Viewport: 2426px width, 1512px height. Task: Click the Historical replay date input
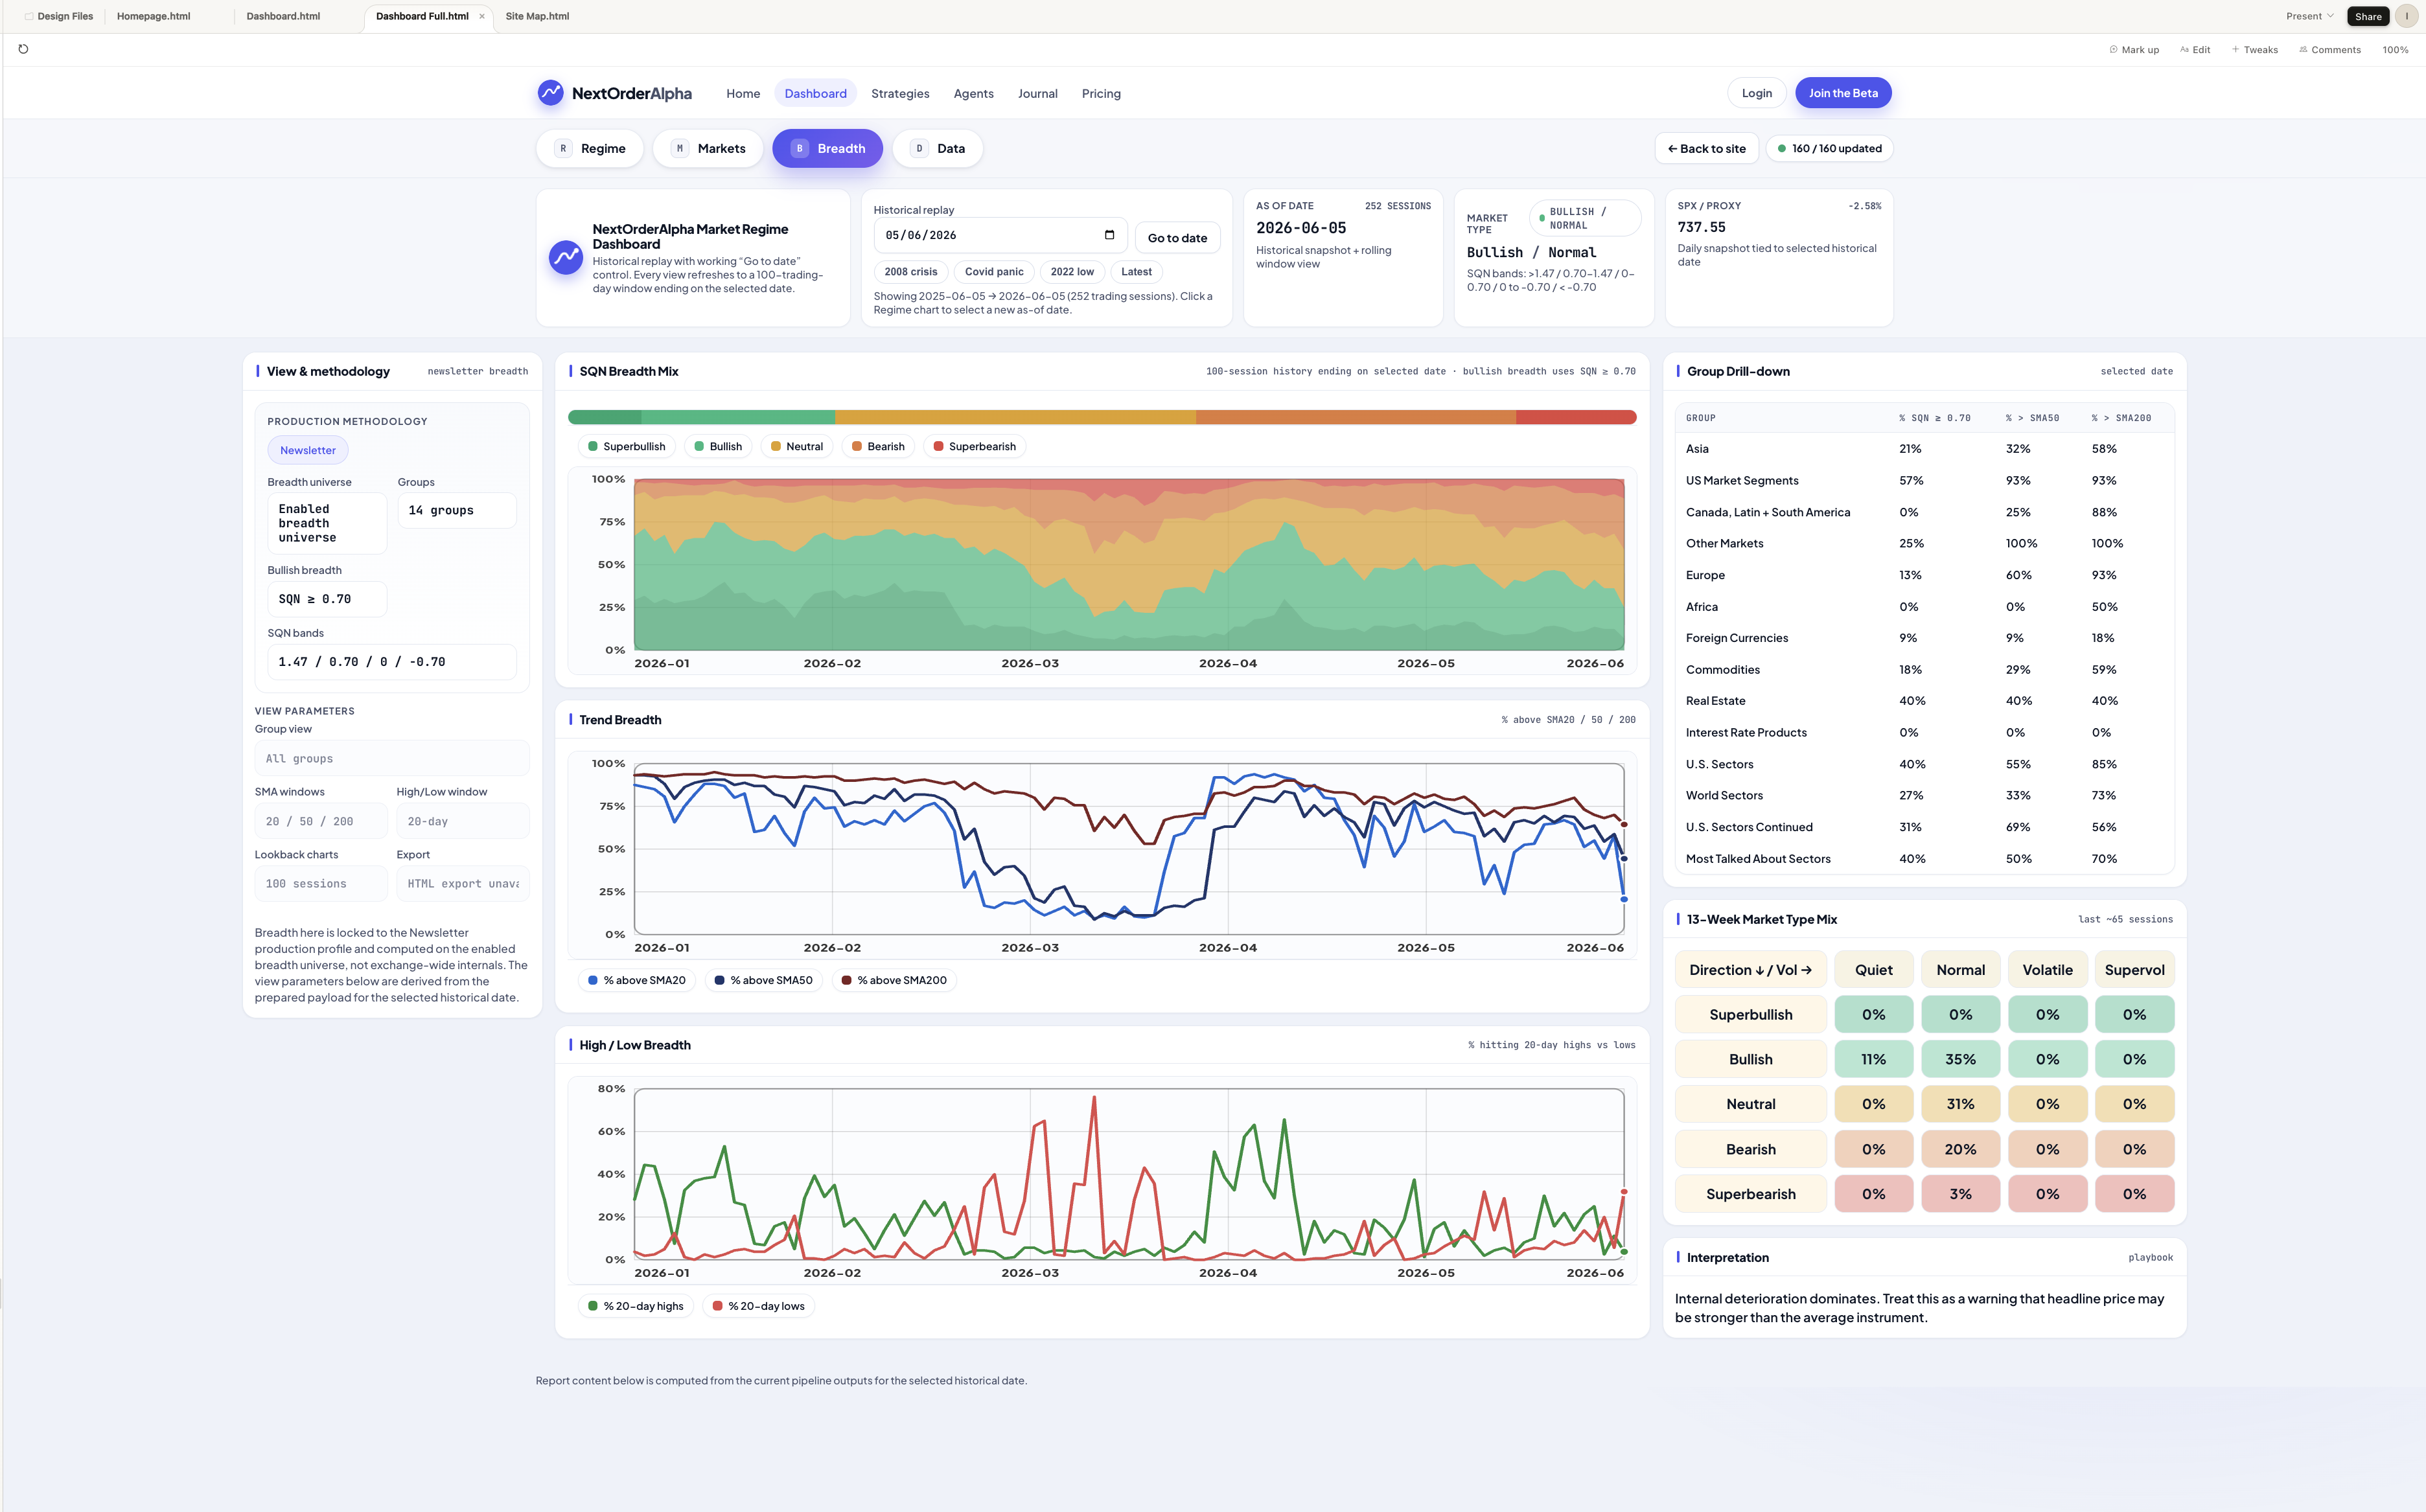pos(1000,235)
